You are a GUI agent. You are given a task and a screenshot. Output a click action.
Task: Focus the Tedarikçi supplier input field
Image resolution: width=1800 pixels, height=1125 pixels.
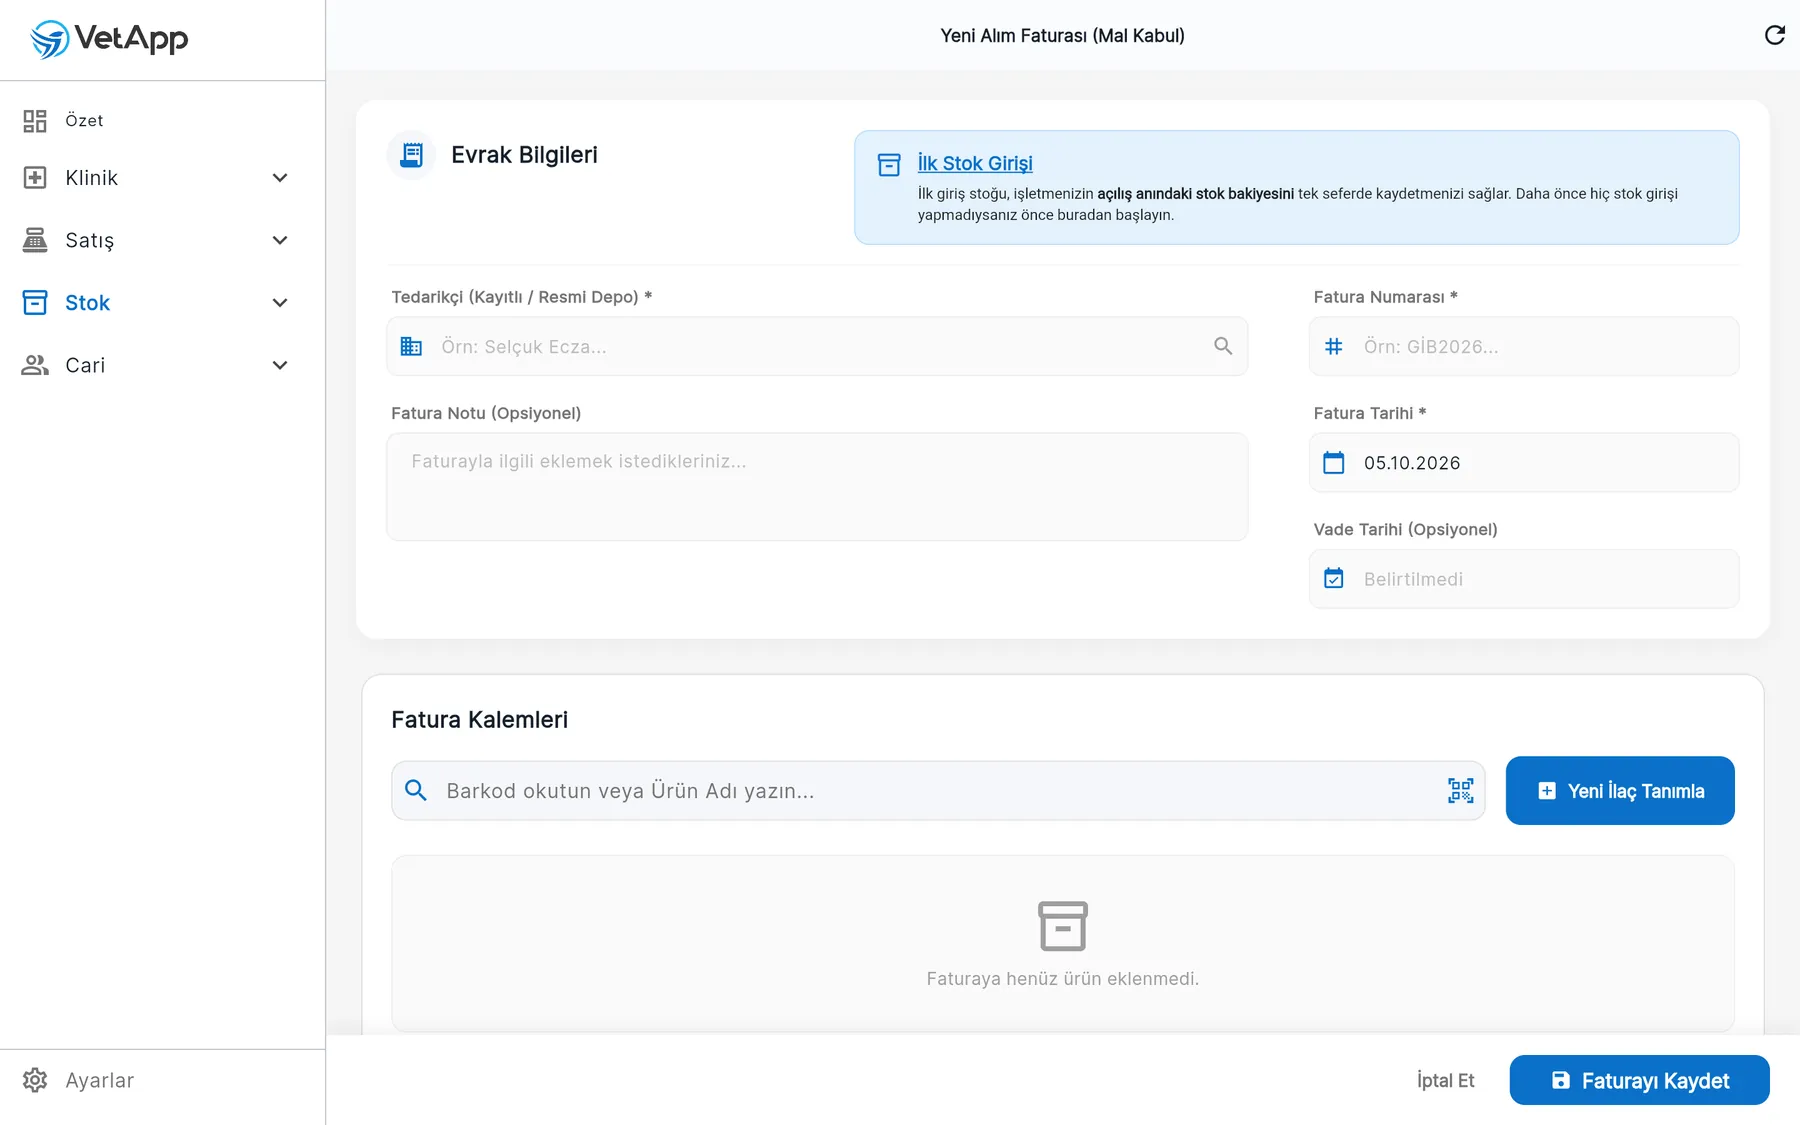[817, 346]
